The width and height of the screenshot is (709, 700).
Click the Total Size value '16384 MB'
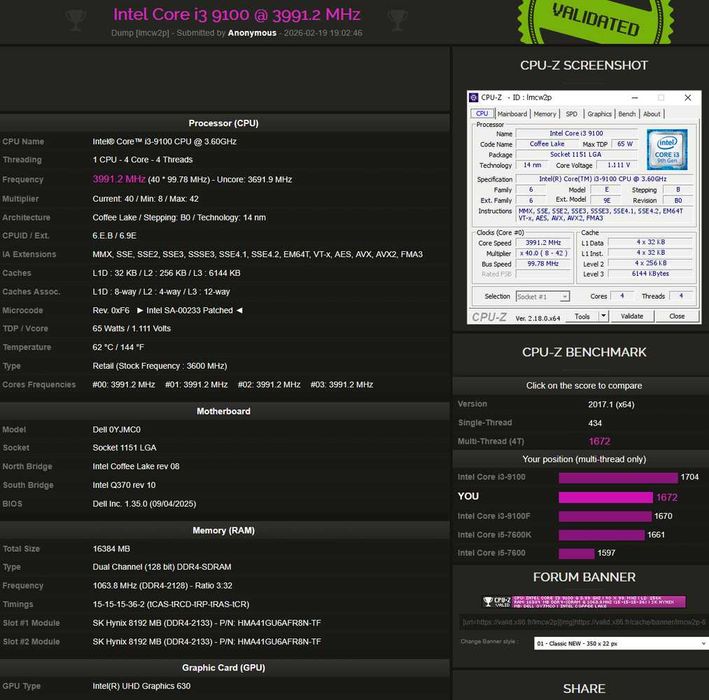[x=111, y=549]
